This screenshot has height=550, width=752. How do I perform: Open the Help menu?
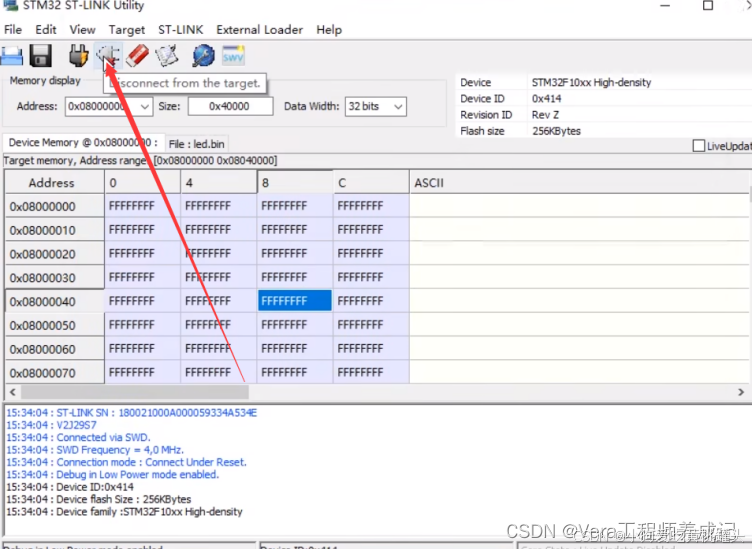pyautogui.click(x=329, y=30)
